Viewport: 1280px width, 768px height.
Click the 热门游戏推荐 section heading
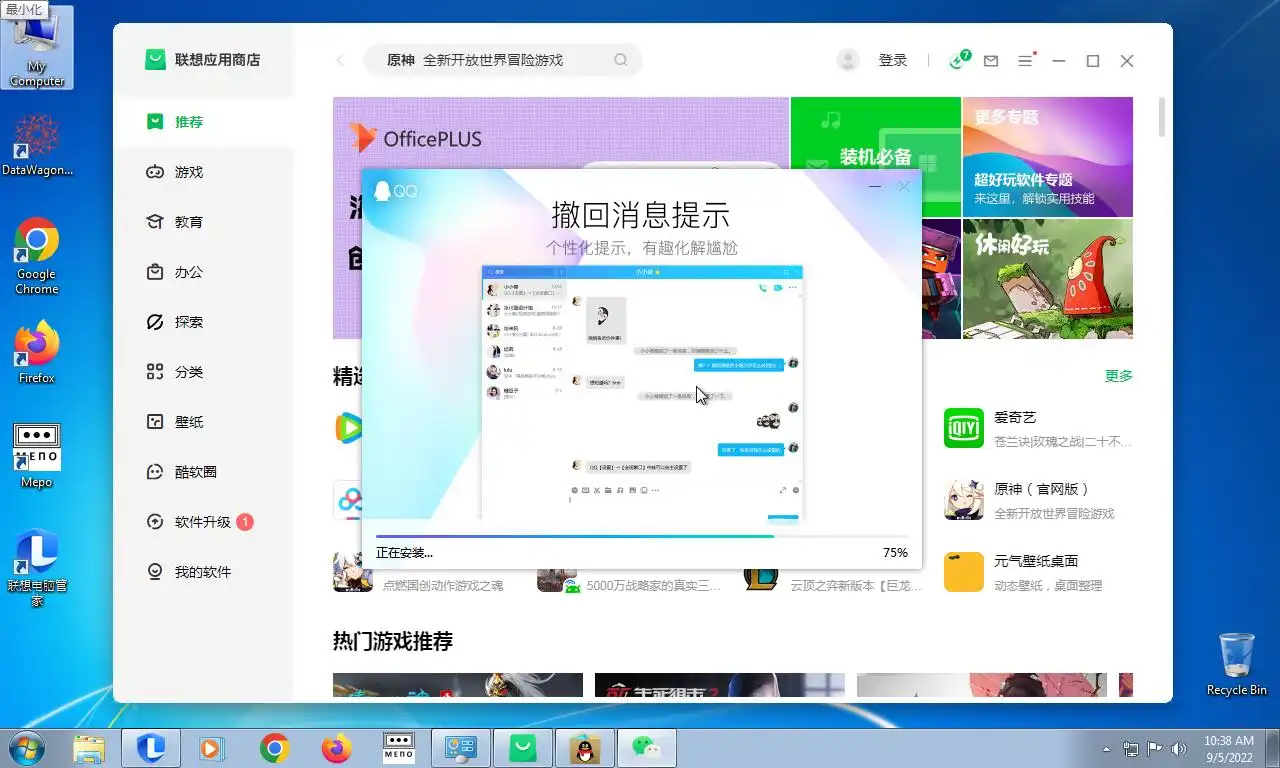(393, 641)
